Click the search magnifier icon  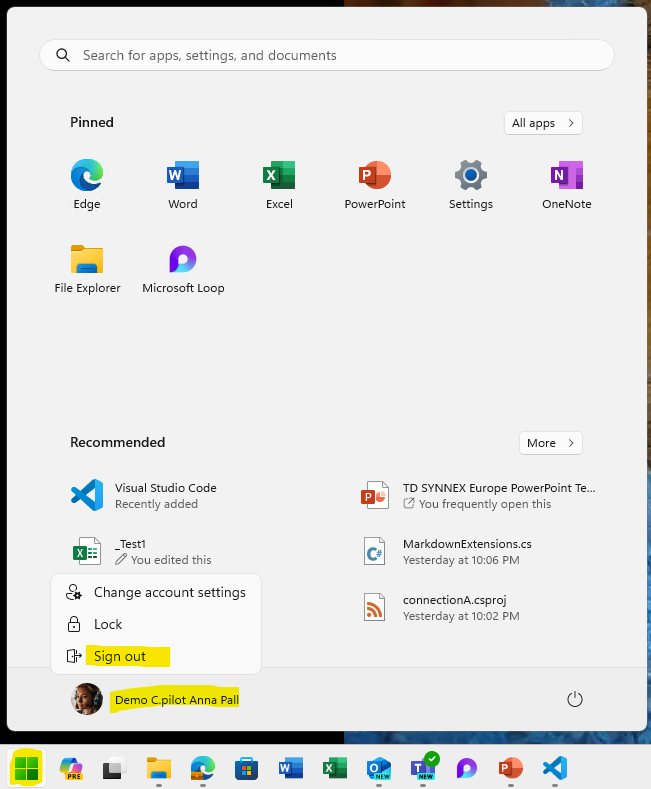click(63, 55)
